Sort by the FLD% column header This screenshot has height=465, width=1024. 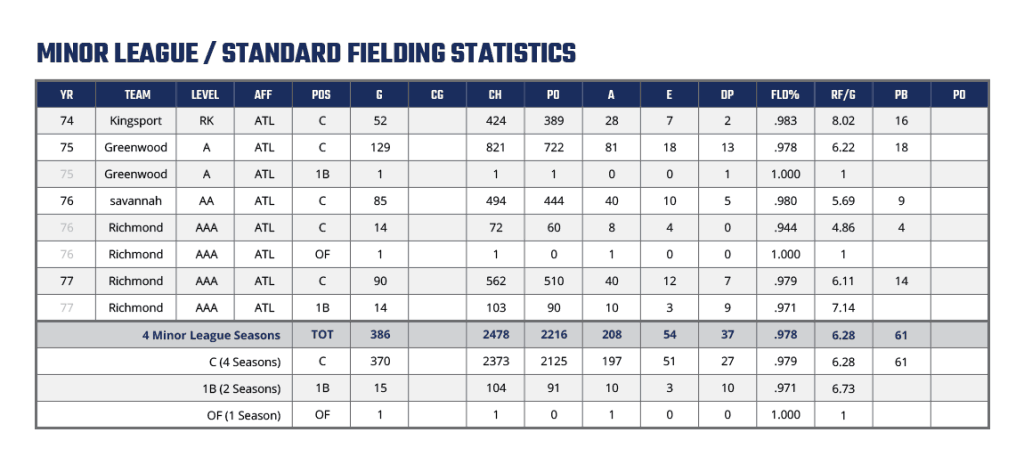[x=785, y=95]
